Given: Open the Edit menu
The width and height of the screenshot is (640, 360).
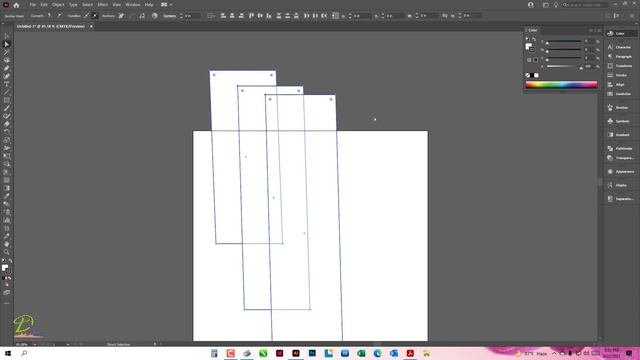Looking at the screenshot, I should [44, 4].
